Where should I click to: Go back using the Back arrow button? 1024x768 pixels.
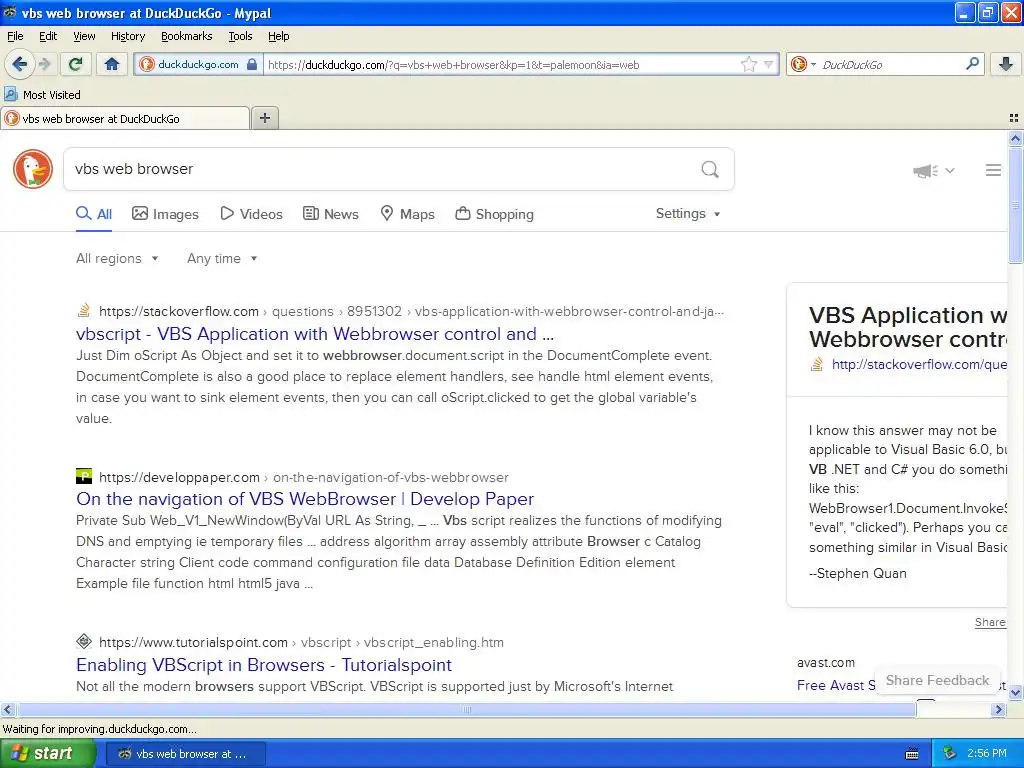click(x=19, y=64)
